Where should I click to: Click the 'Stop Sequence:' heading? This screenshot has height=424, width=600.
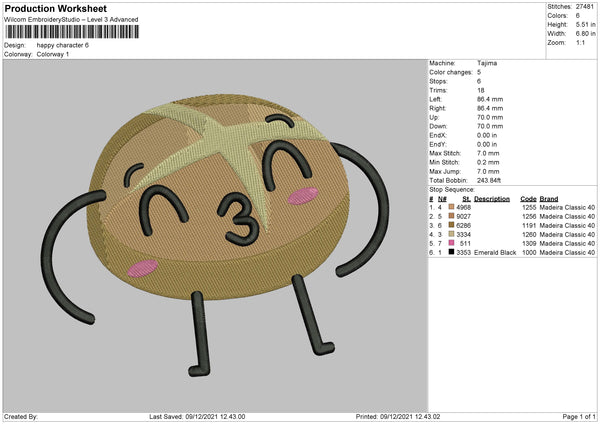click(x=452, y=190)
